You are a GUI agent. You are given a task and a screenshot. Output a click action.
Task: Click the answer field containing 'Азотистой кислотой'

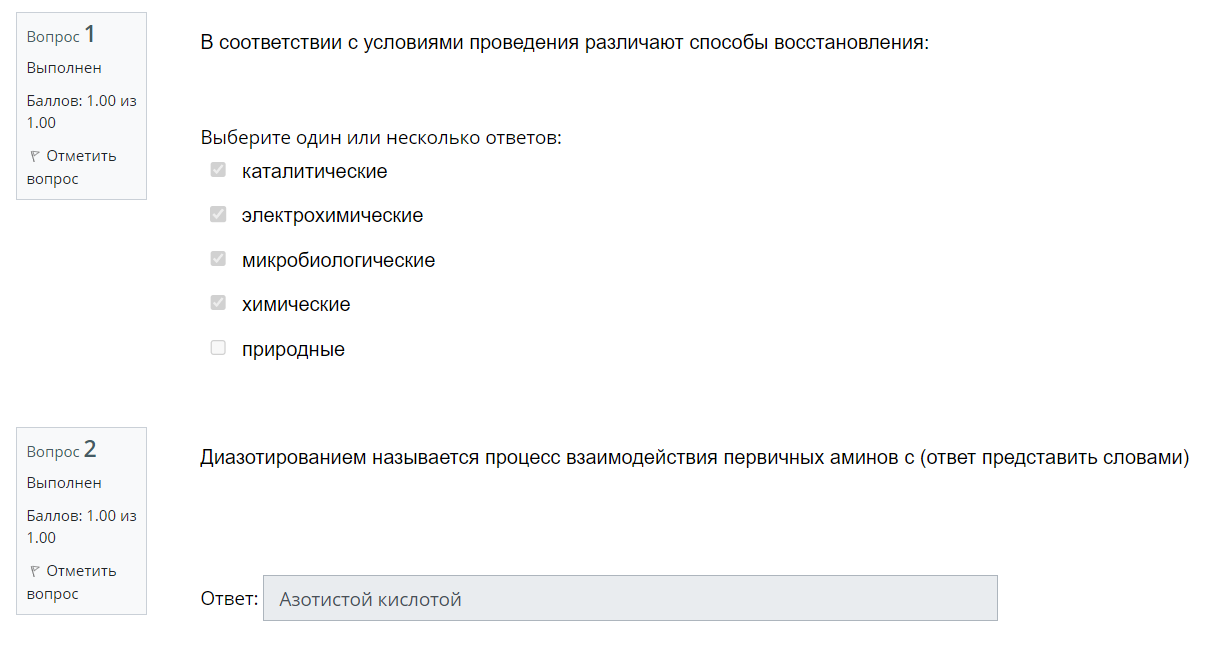pyautogui.click(x=630, y=599)
